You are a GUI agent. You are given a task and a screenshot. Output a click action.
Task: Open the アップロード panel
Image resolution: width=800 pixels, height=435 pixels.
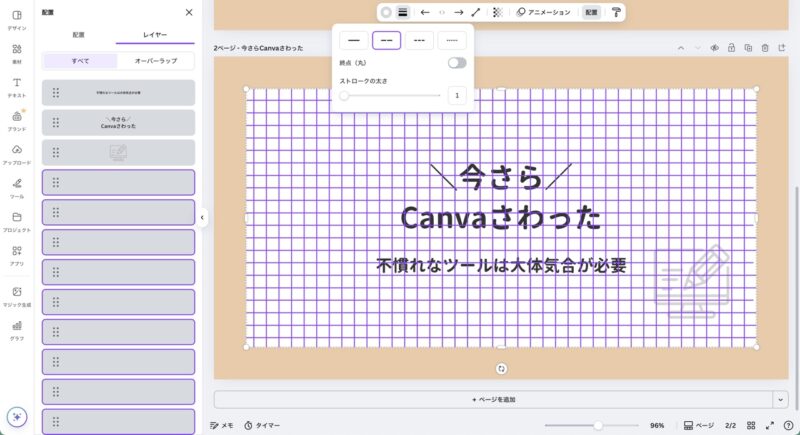click(17, 155)
